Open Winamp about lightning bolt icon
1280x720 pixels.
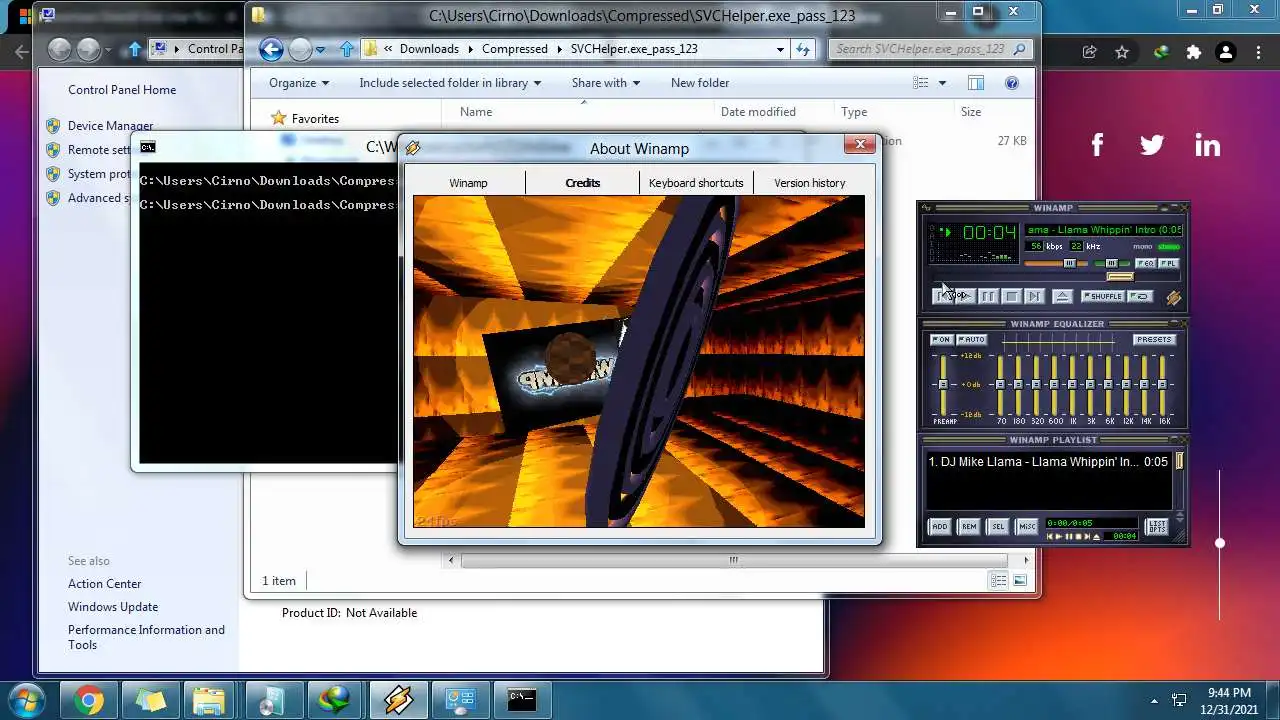point(1174,298)
